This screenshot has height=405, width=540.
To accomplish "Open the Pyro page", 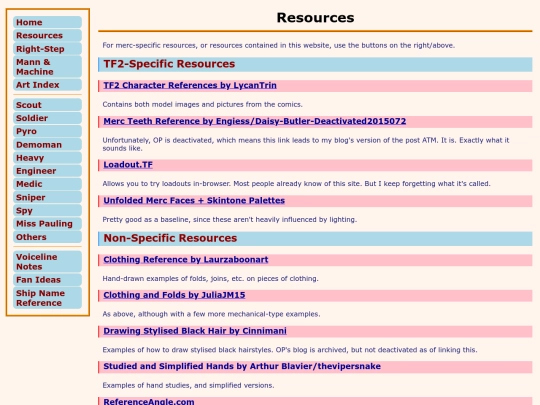I will tap(48, 131).
